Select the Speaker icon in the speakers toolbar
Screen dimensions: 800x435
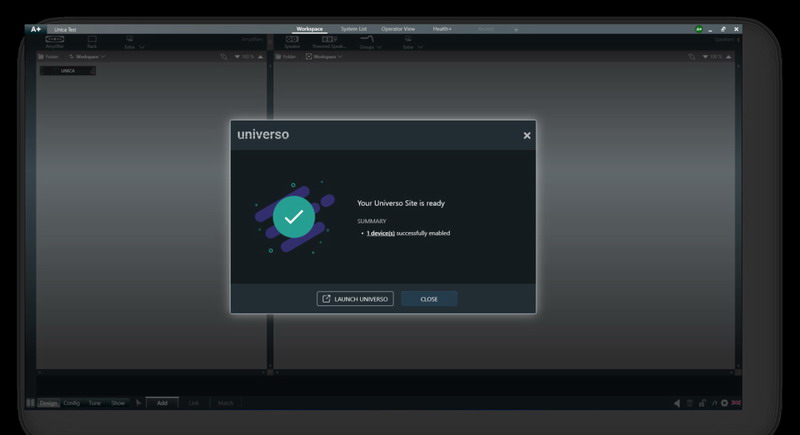click(292, 42)
